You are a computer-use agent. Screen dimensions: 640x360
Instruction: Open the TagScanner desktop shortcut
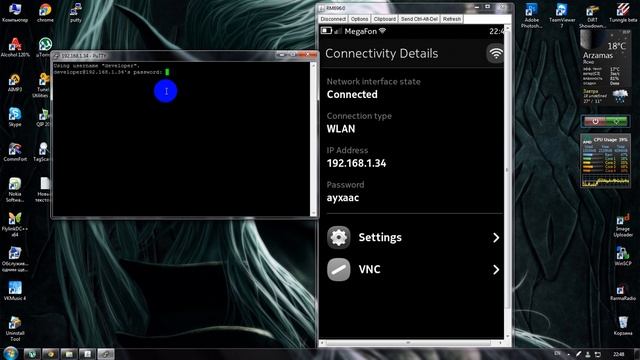click(42, 152)
